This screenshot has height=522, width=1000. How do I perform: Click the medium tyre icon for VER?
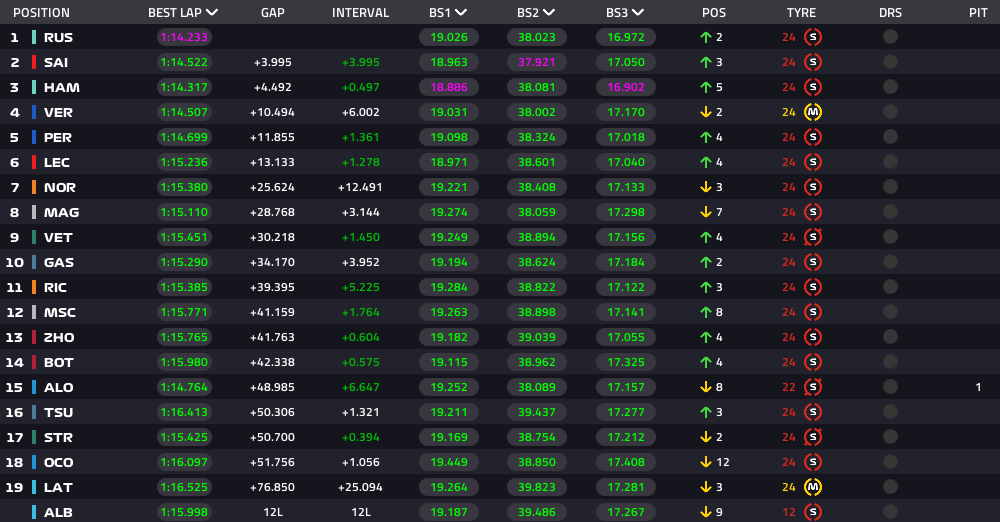tap(812, 112)
